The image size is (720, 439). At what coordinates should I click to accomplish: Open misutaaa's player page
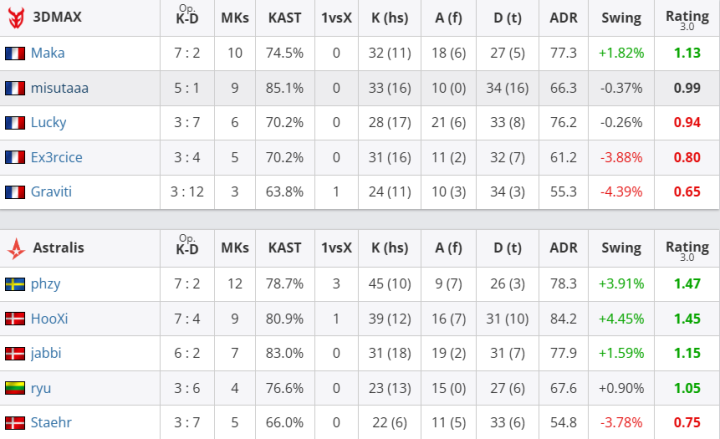tap(60, 88)
